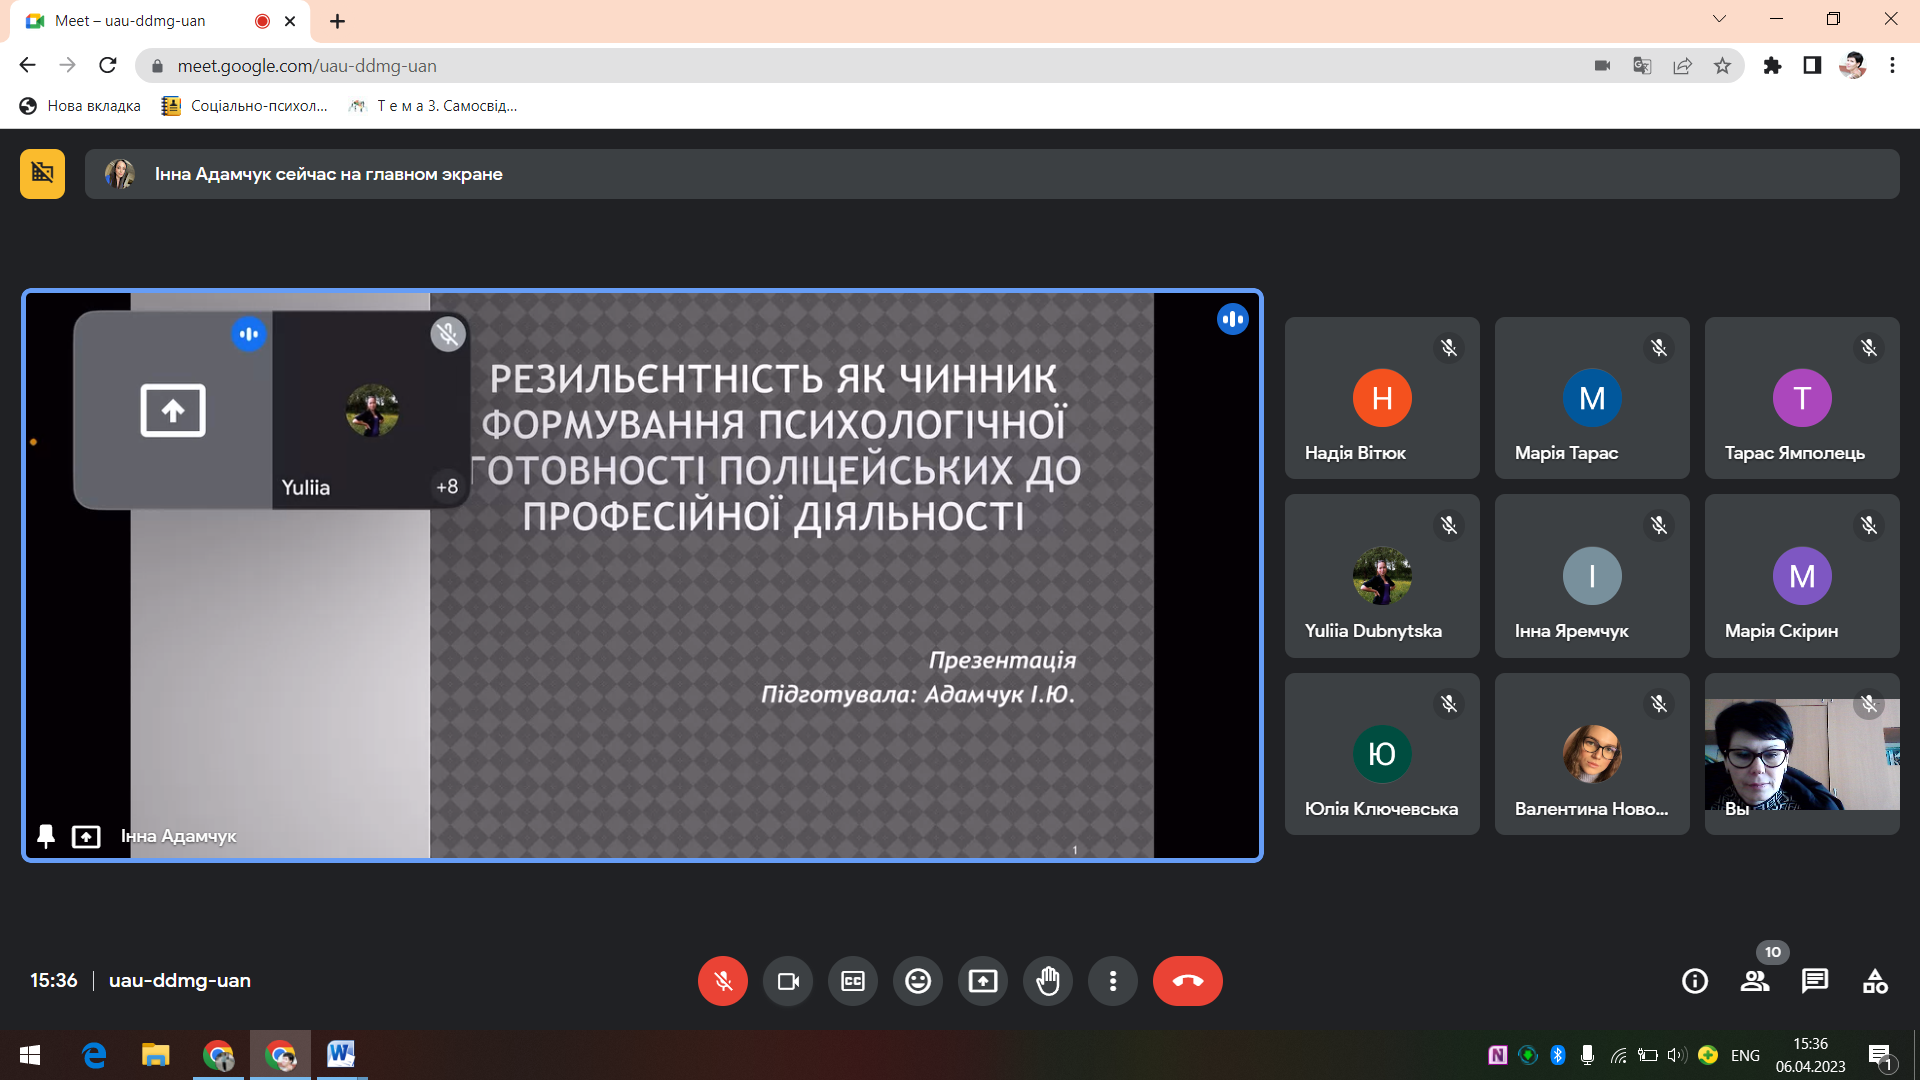Click the yellow presentation-off icon in the banner
This screenshot has width=1920, height=1080.
coord(42,174)
